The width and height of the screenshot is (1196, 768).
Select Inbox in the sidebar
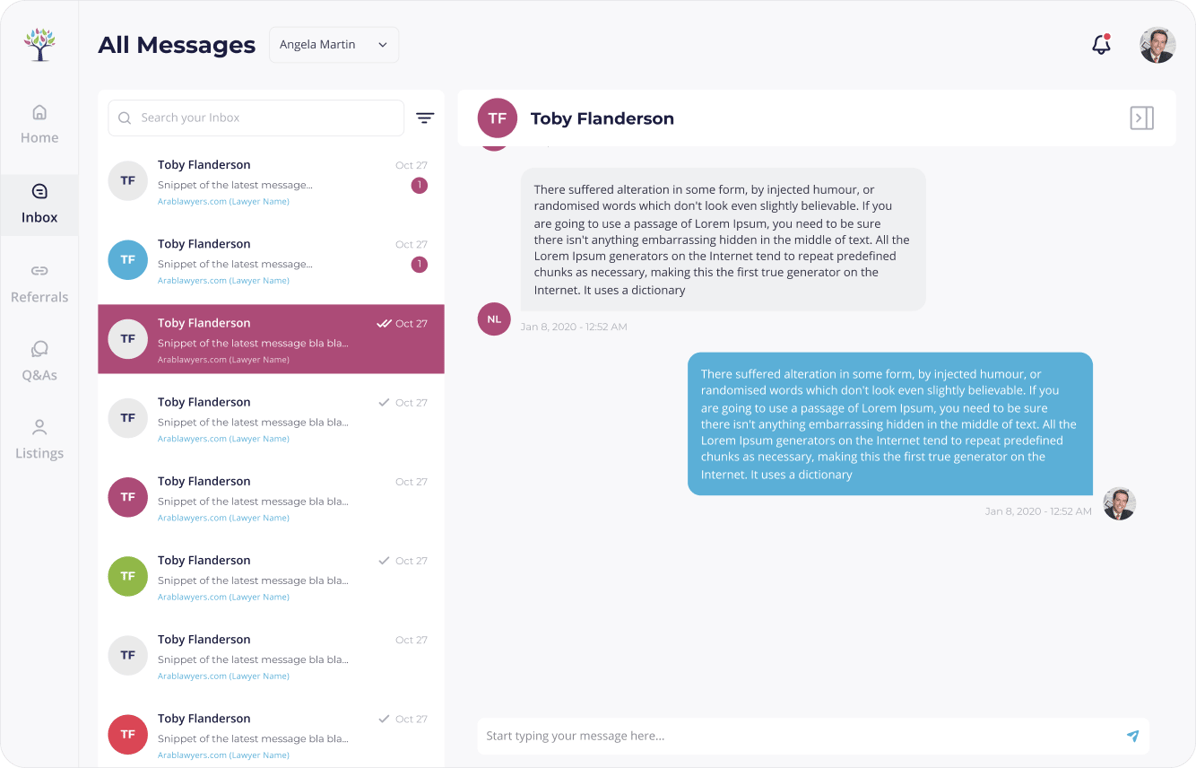pos(40,204)
